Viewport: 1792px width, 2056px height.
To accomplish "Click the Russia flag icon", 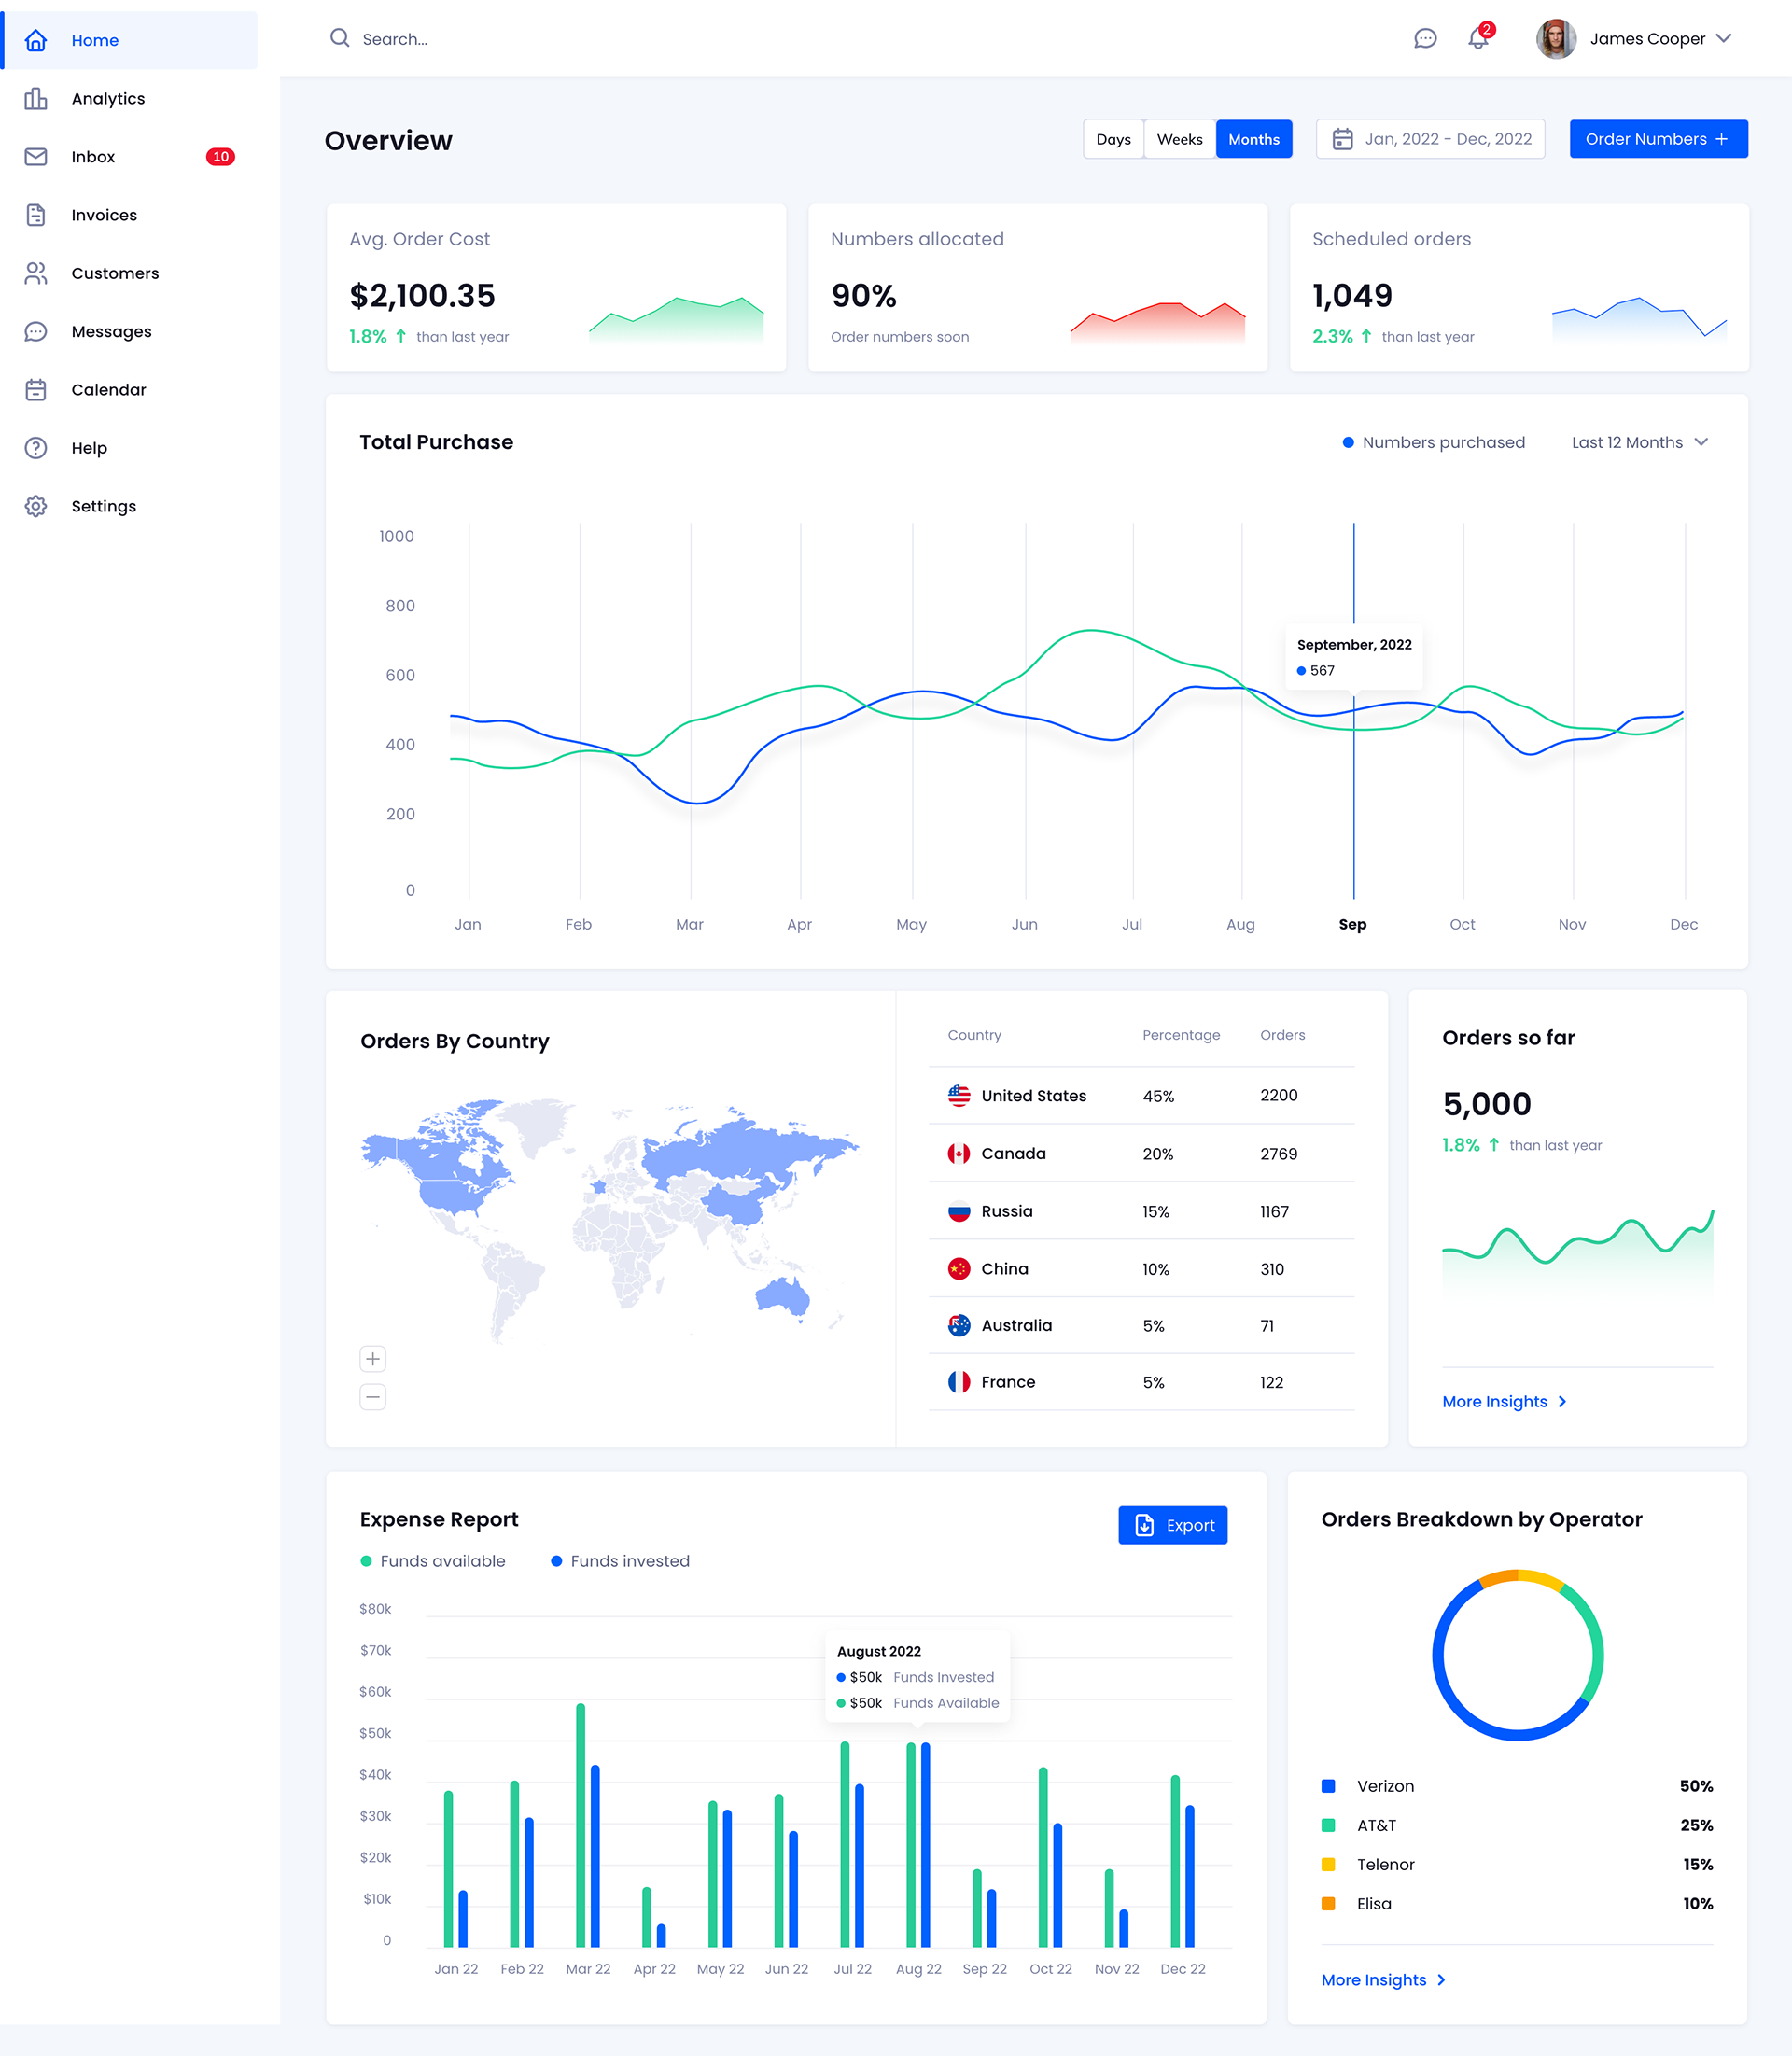I will pyautogui.click(x=959, y=1211).
